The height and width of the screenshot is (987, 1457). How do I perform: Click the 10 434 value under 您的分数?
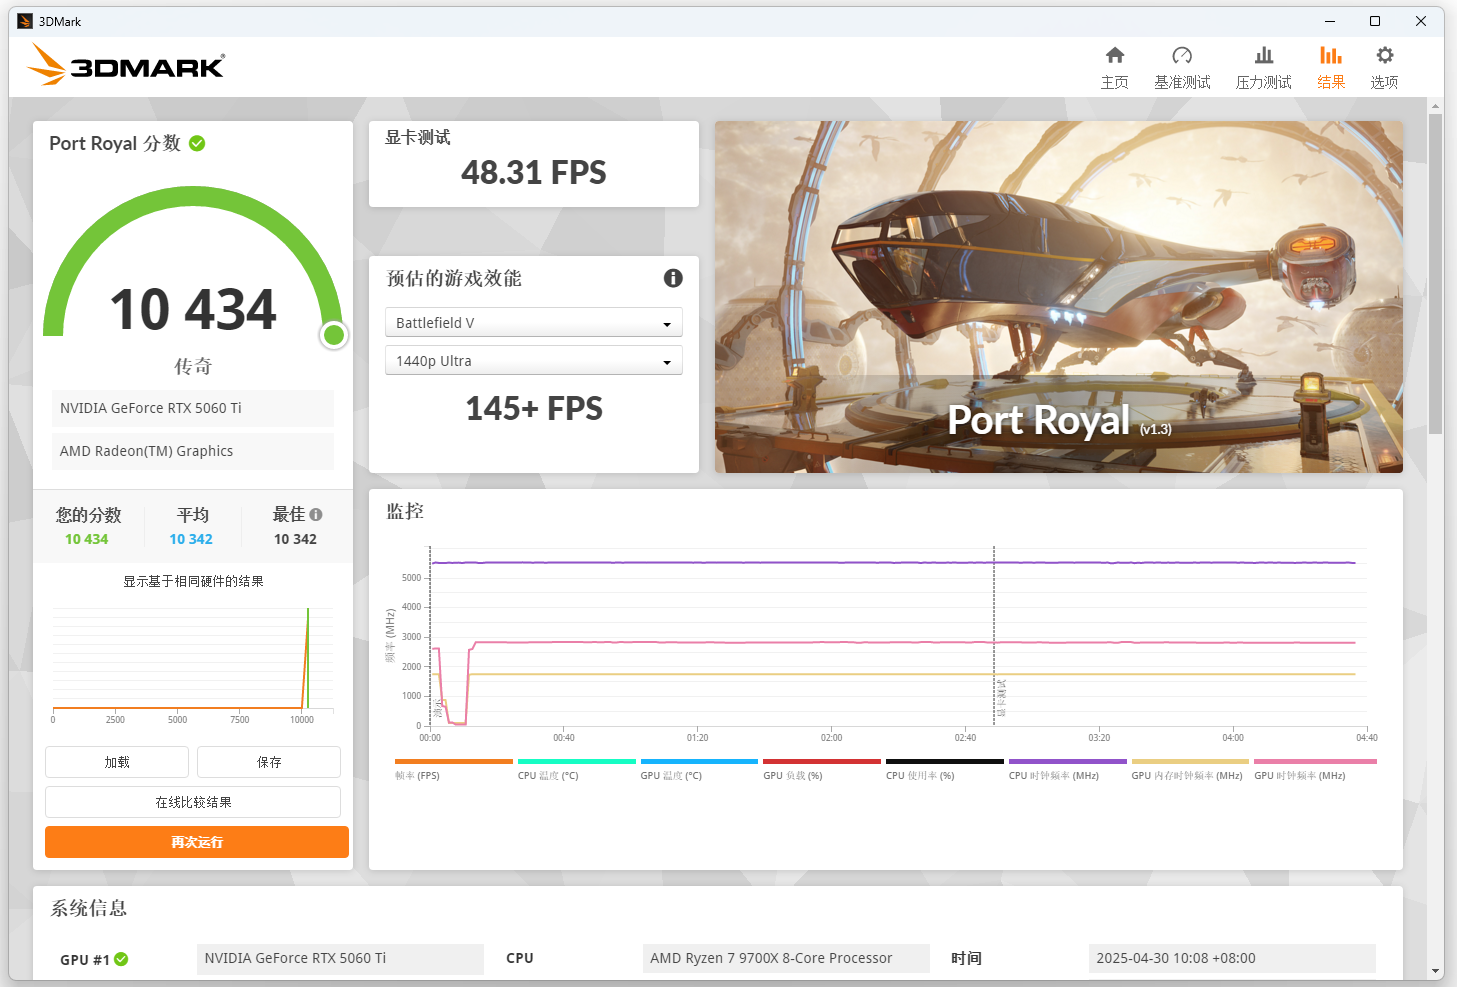tap(87, 539)
